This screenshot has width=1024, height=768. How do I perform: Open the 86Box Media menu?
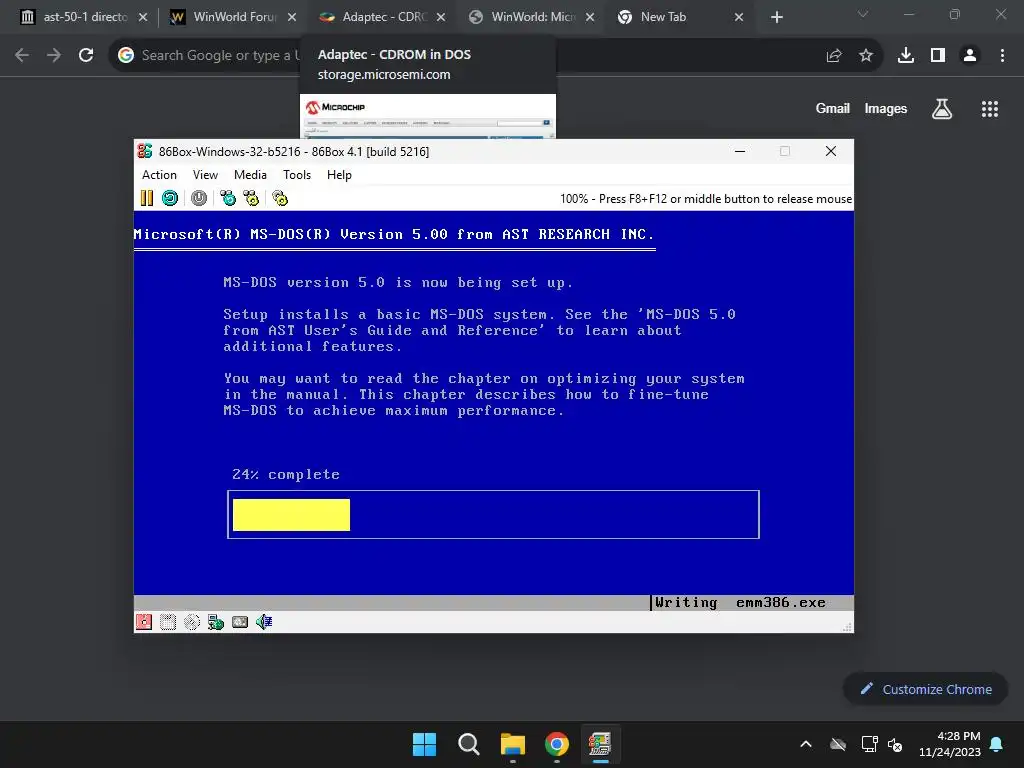[250, 175]
